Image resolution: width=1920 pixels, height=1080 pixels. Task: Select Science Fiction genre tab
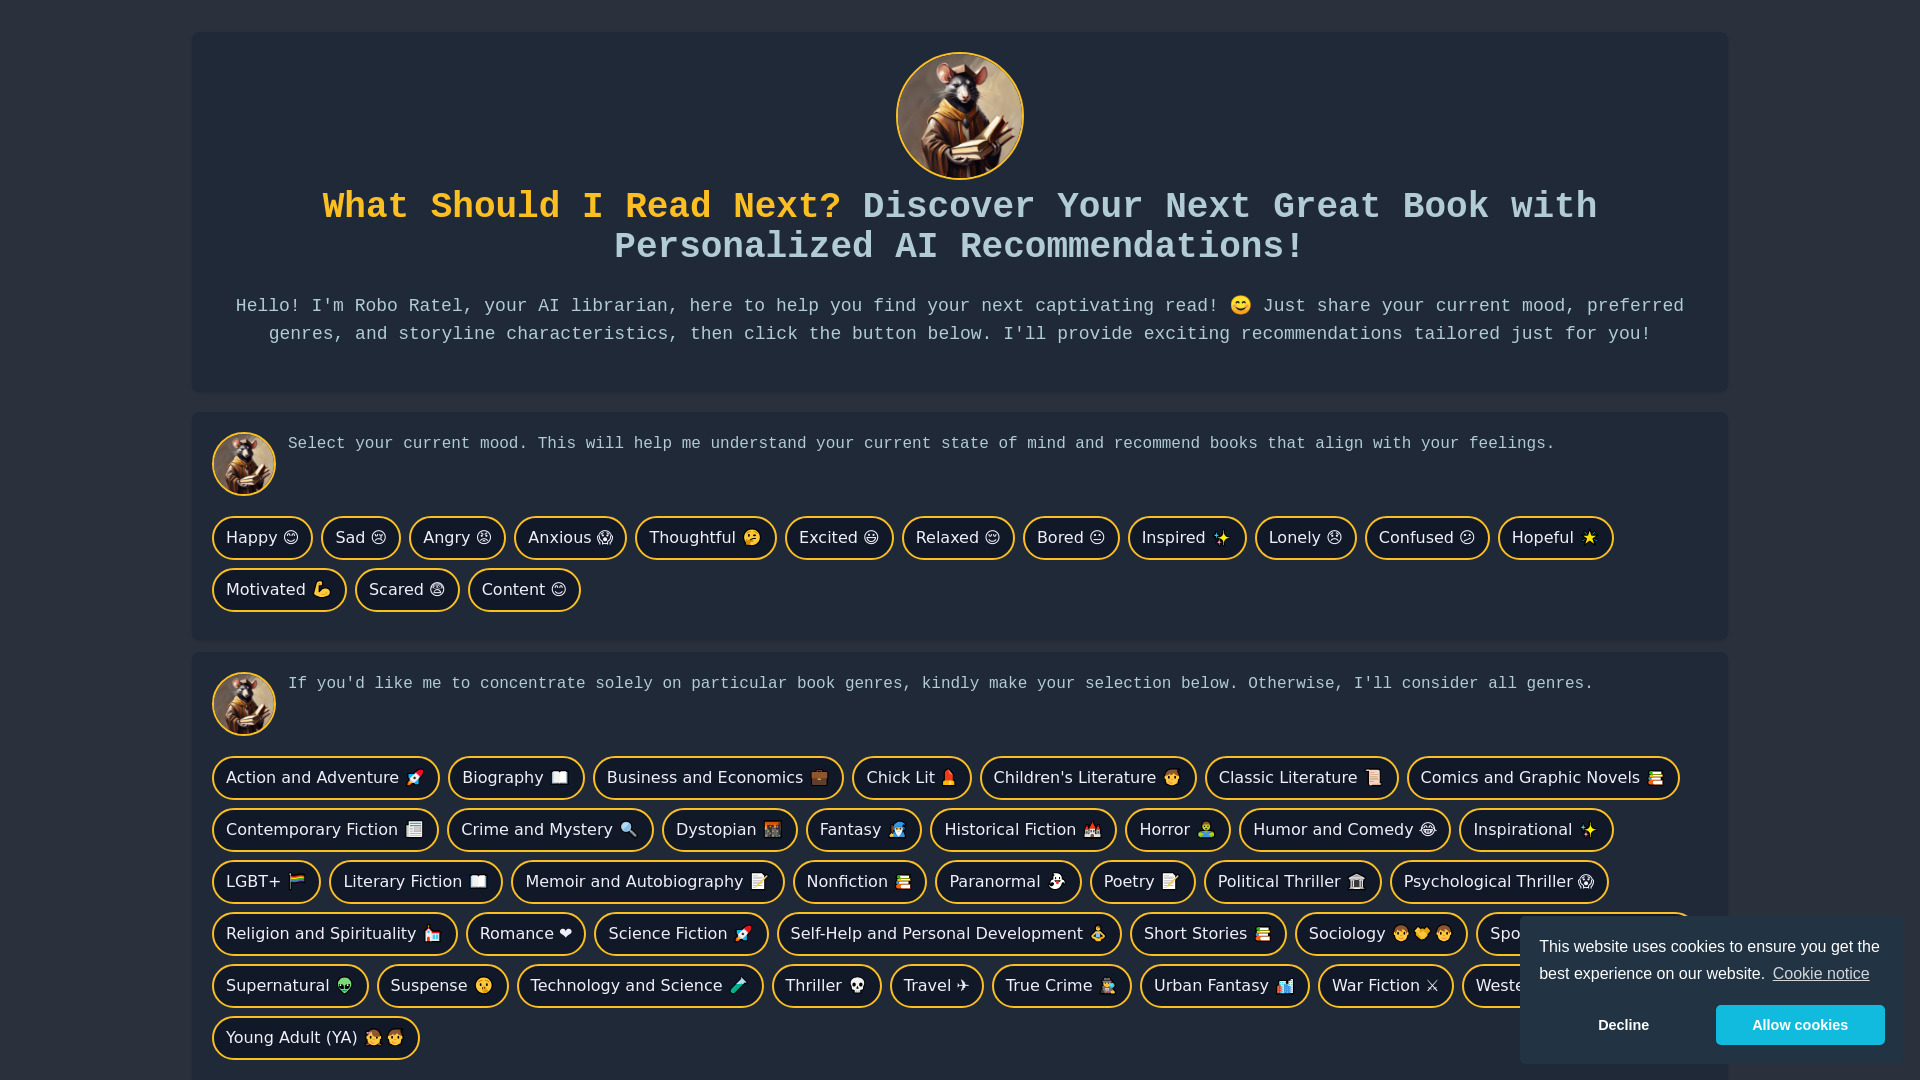(680, 934)
